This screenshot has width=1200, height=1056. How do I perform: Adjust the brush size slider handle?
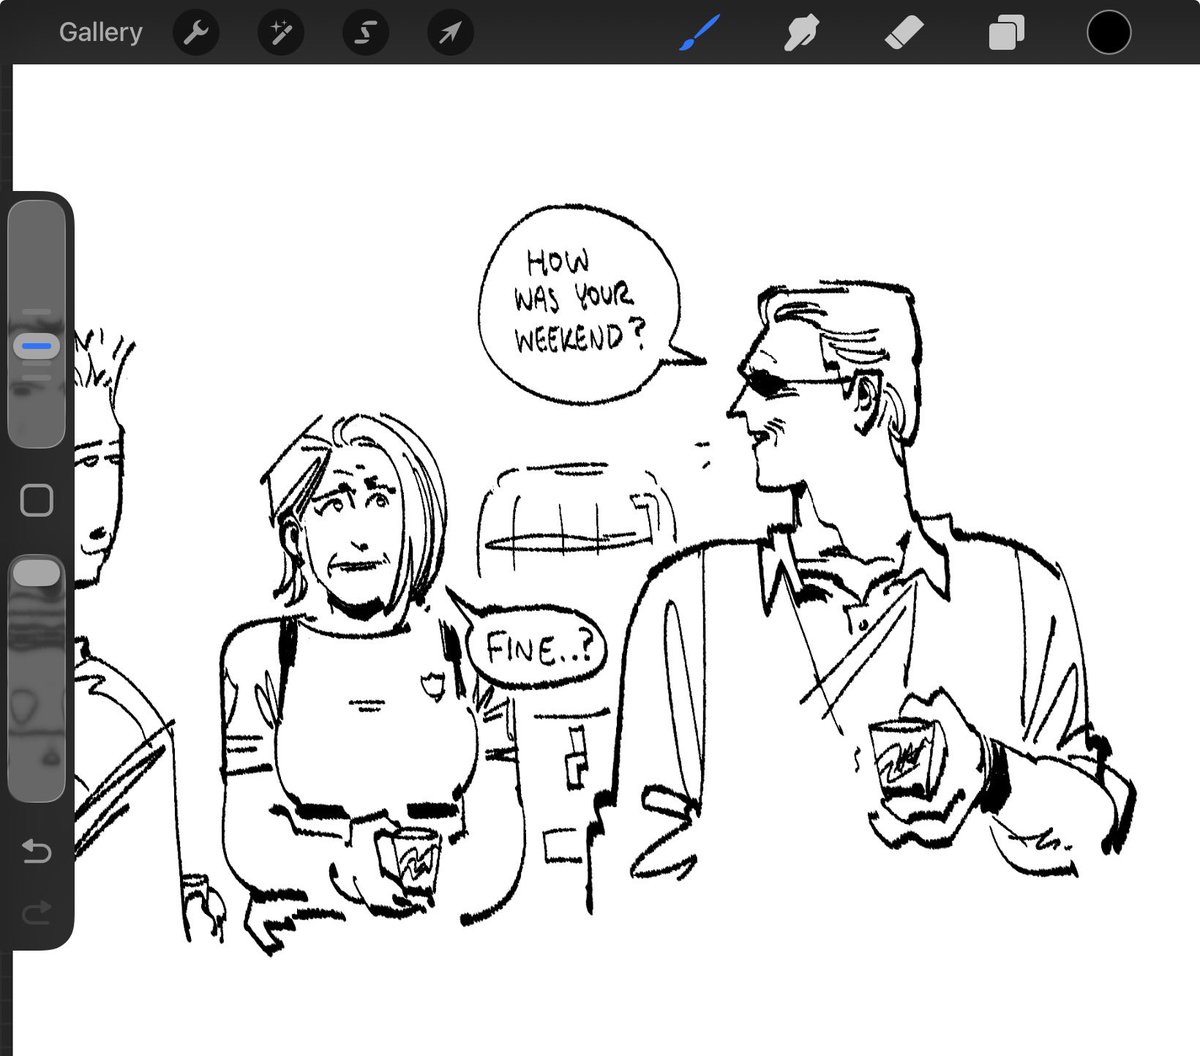click(x=37, y=347)
